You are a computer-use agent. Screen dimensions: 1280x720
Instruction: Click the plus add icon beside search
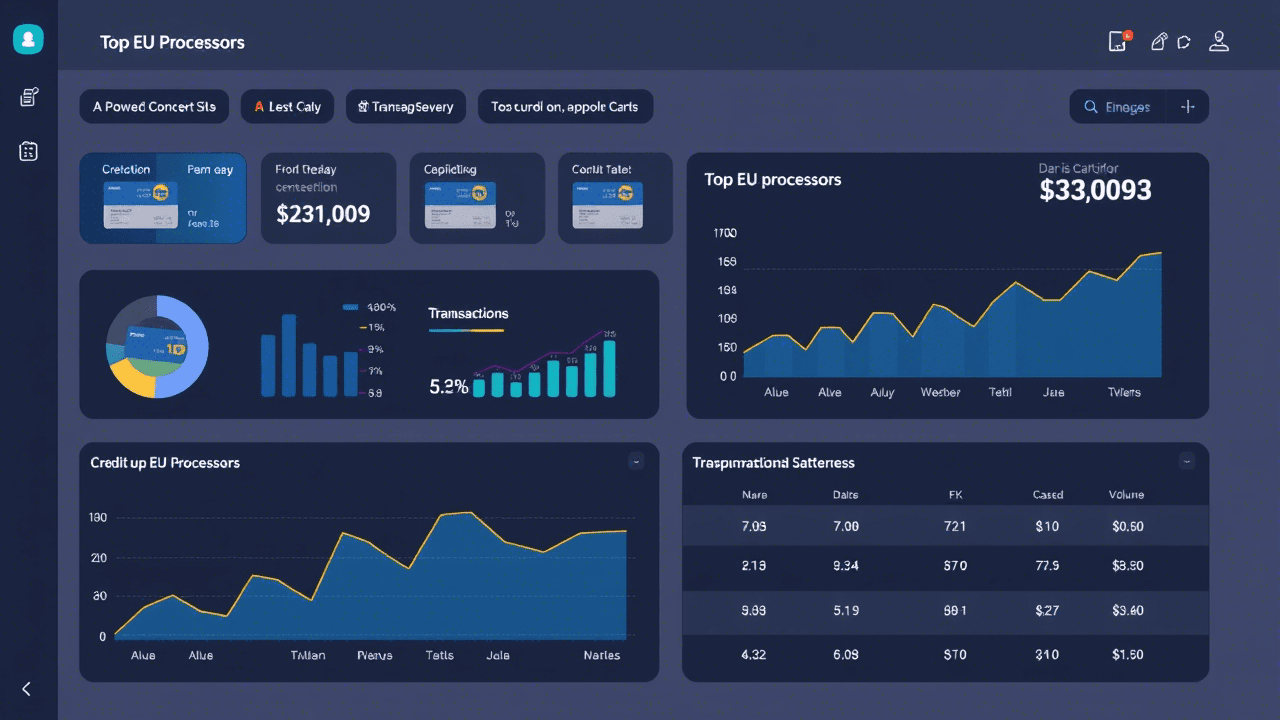1188,107
